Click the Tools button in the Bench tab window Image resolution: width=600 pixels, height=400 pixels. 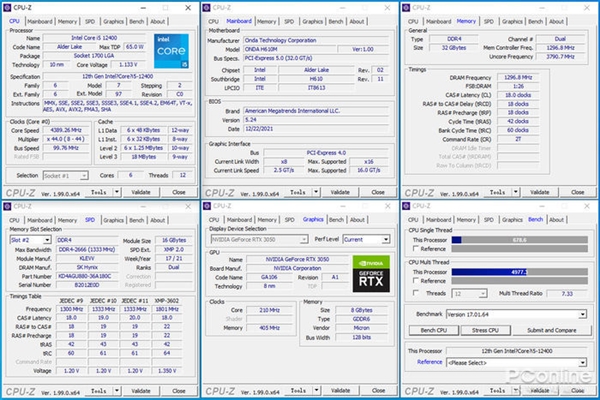point(497,390)
